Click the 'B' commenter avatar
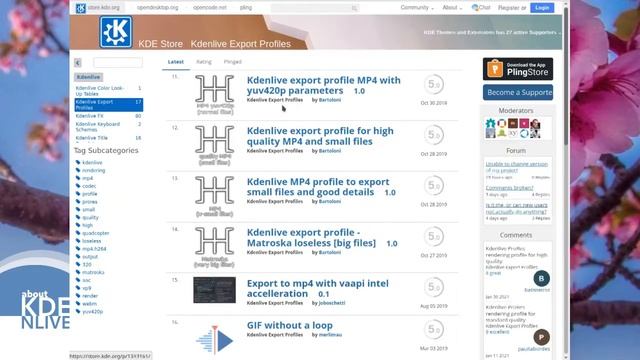The width and height of the screenshot is (640, 360). (541, 278)
